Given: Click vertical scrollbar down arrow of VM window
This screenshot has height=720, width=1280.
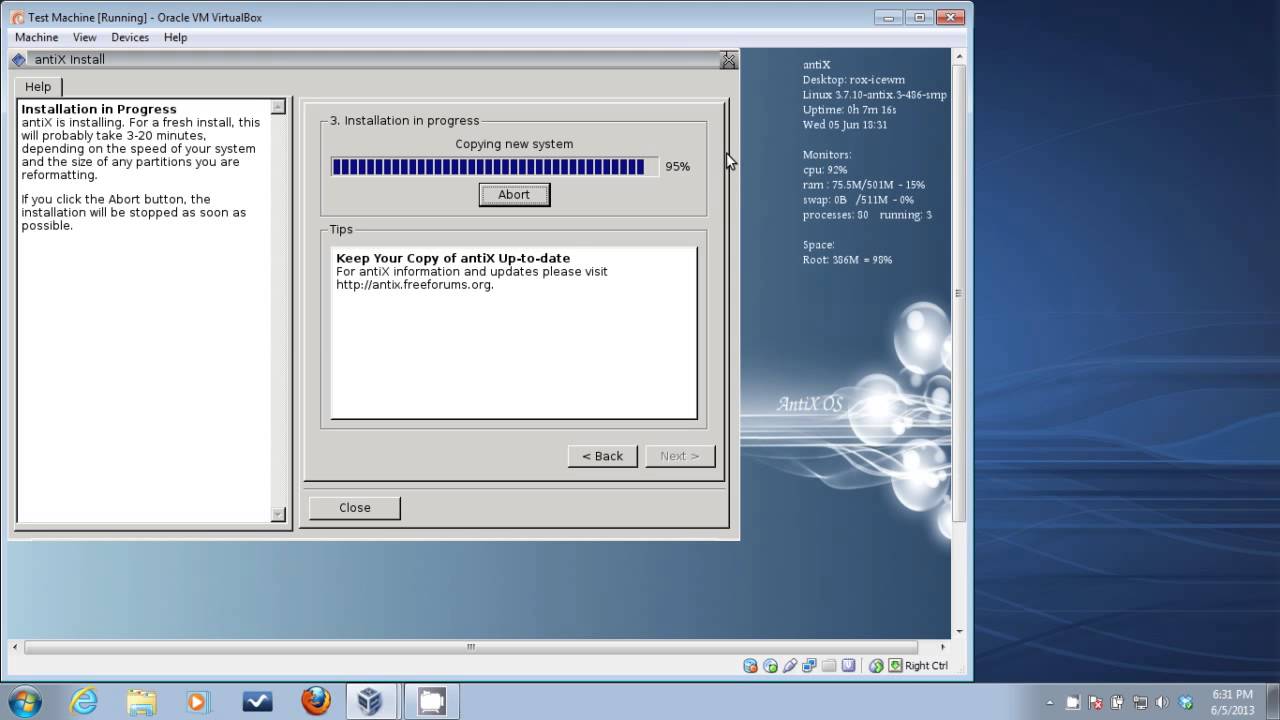Looking at the screenshot, I should click(958, 631).
